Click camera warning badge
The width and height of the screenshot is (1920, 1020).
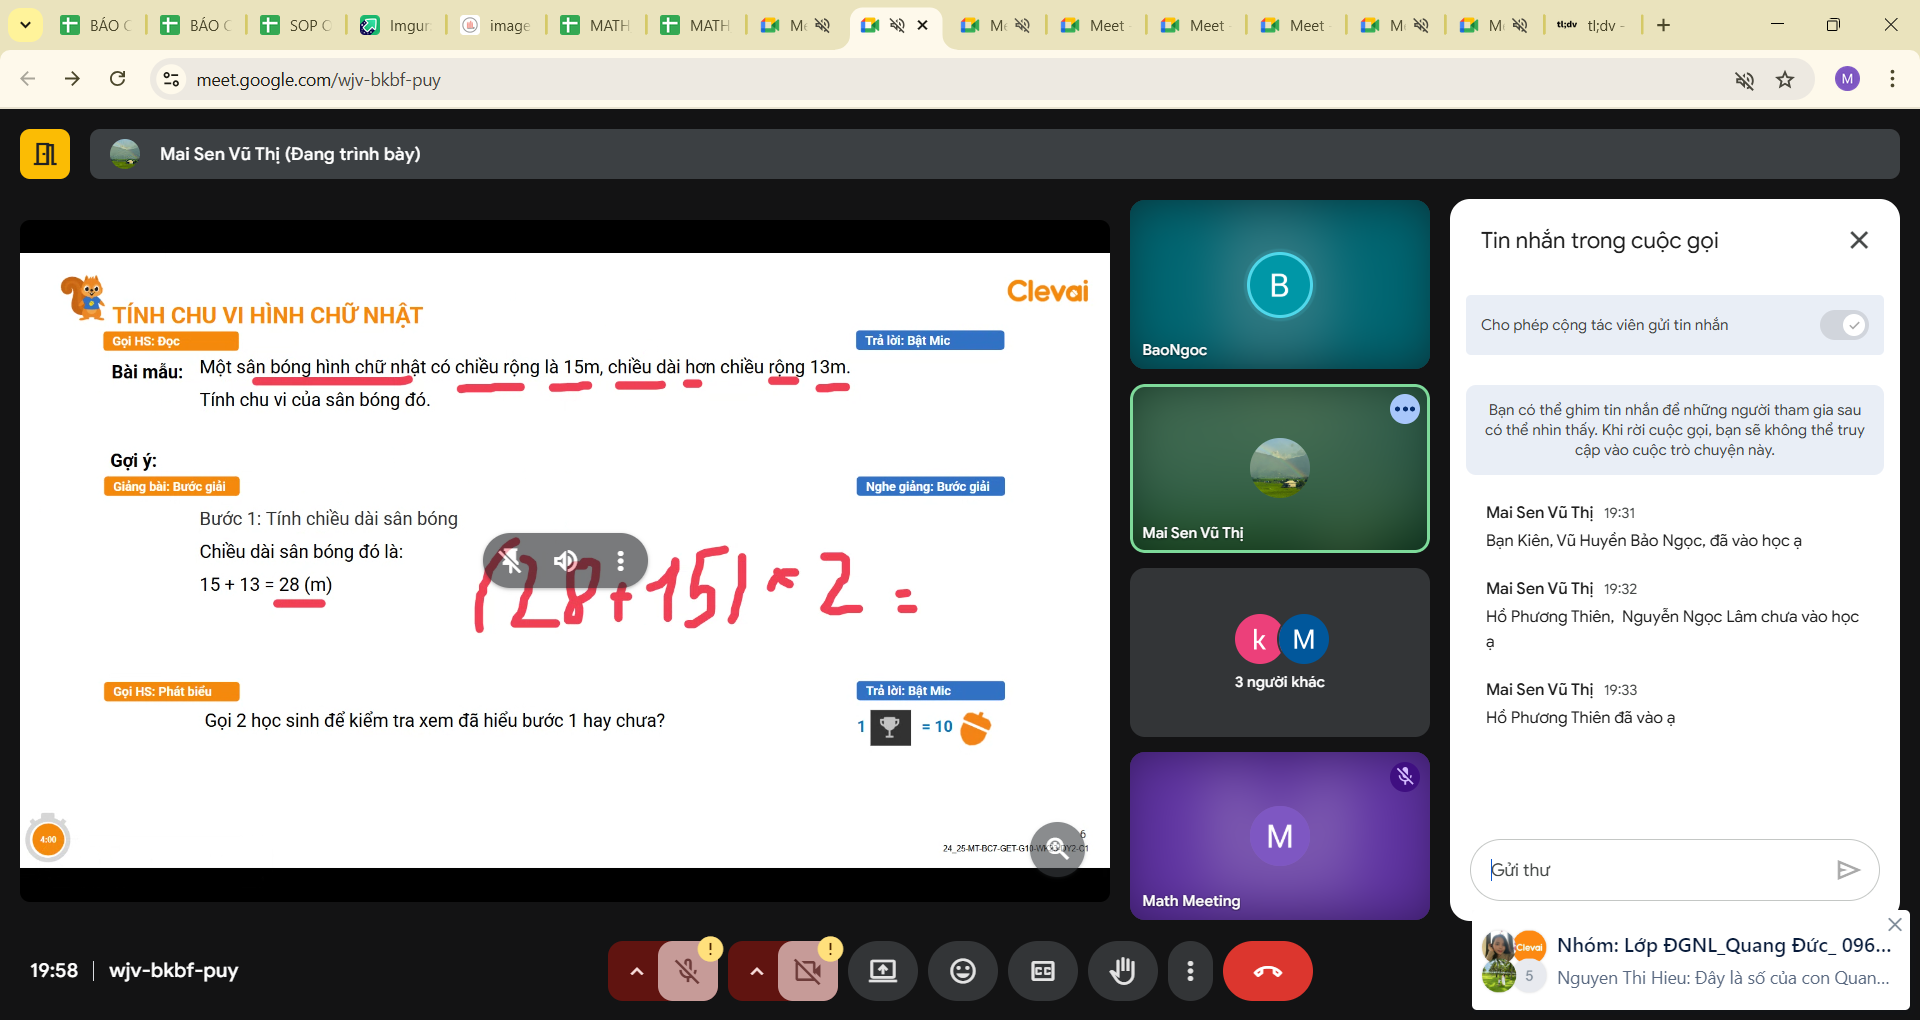click(x=830, y=947)
